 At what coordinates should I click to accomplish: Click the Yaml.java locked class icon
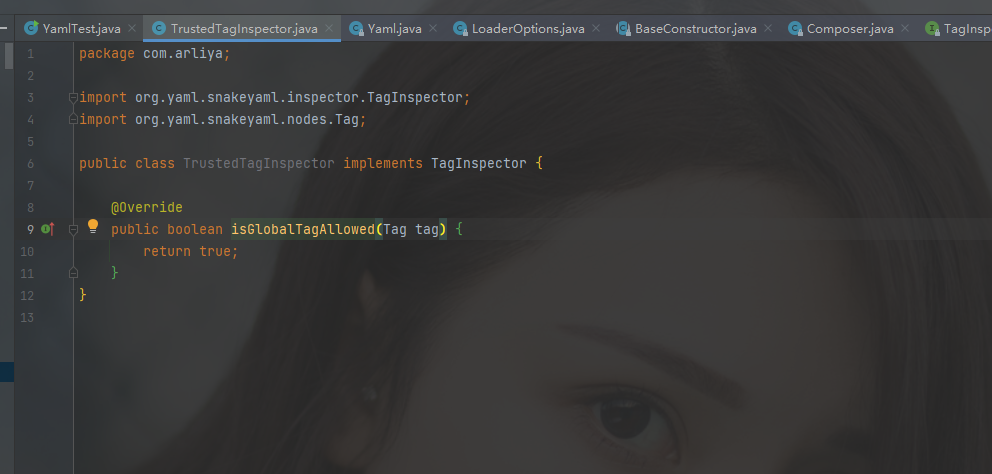(356, 28)
